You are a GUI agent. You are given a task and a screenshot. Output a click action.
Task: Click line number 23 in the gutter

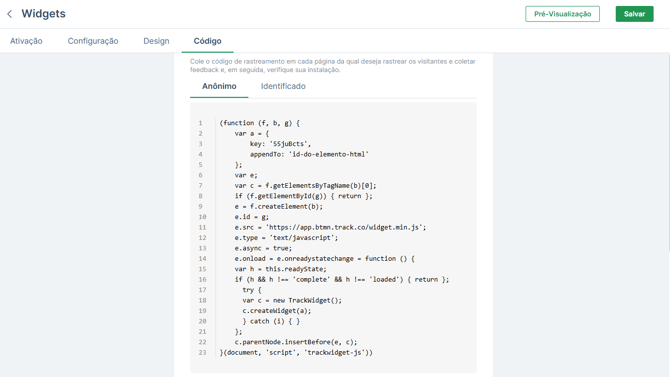(x=202, y=353)
